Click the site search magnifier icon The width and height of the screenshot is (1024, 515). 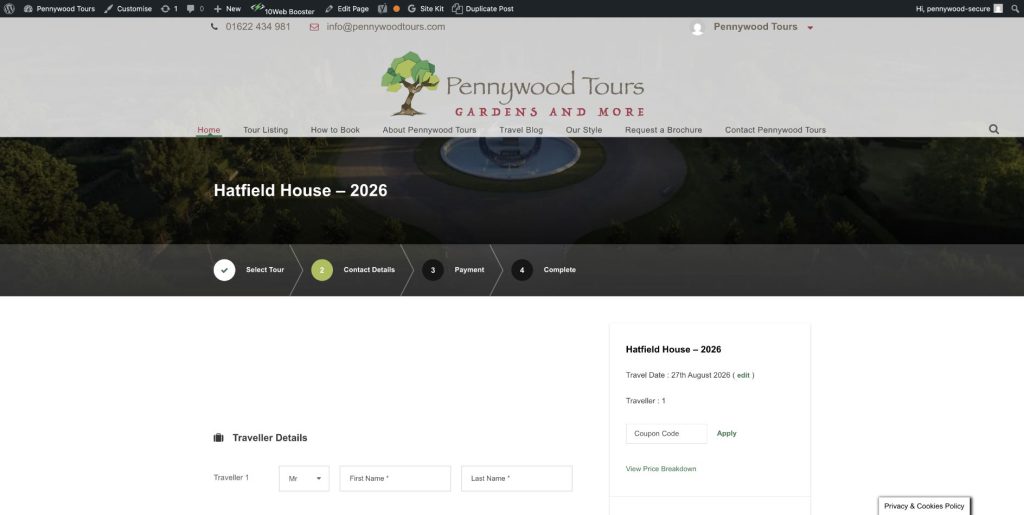[994, 129]
